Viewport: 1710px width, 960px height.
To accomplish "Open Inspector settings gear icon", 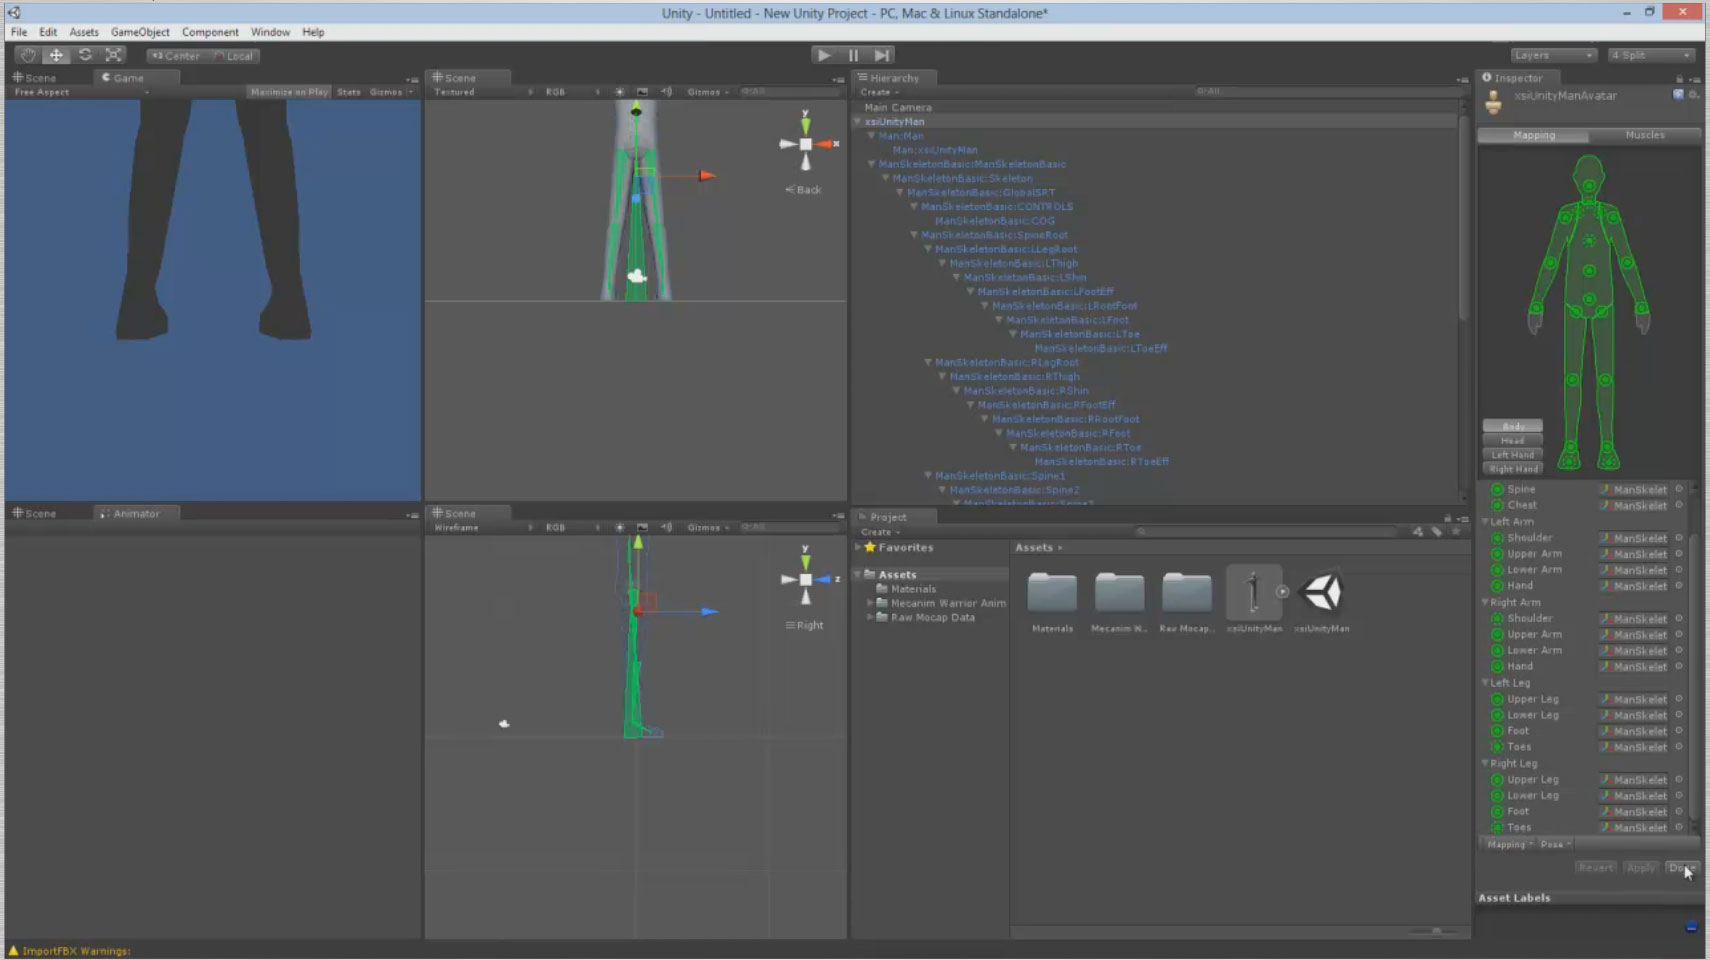I will tap(1693, 95).
